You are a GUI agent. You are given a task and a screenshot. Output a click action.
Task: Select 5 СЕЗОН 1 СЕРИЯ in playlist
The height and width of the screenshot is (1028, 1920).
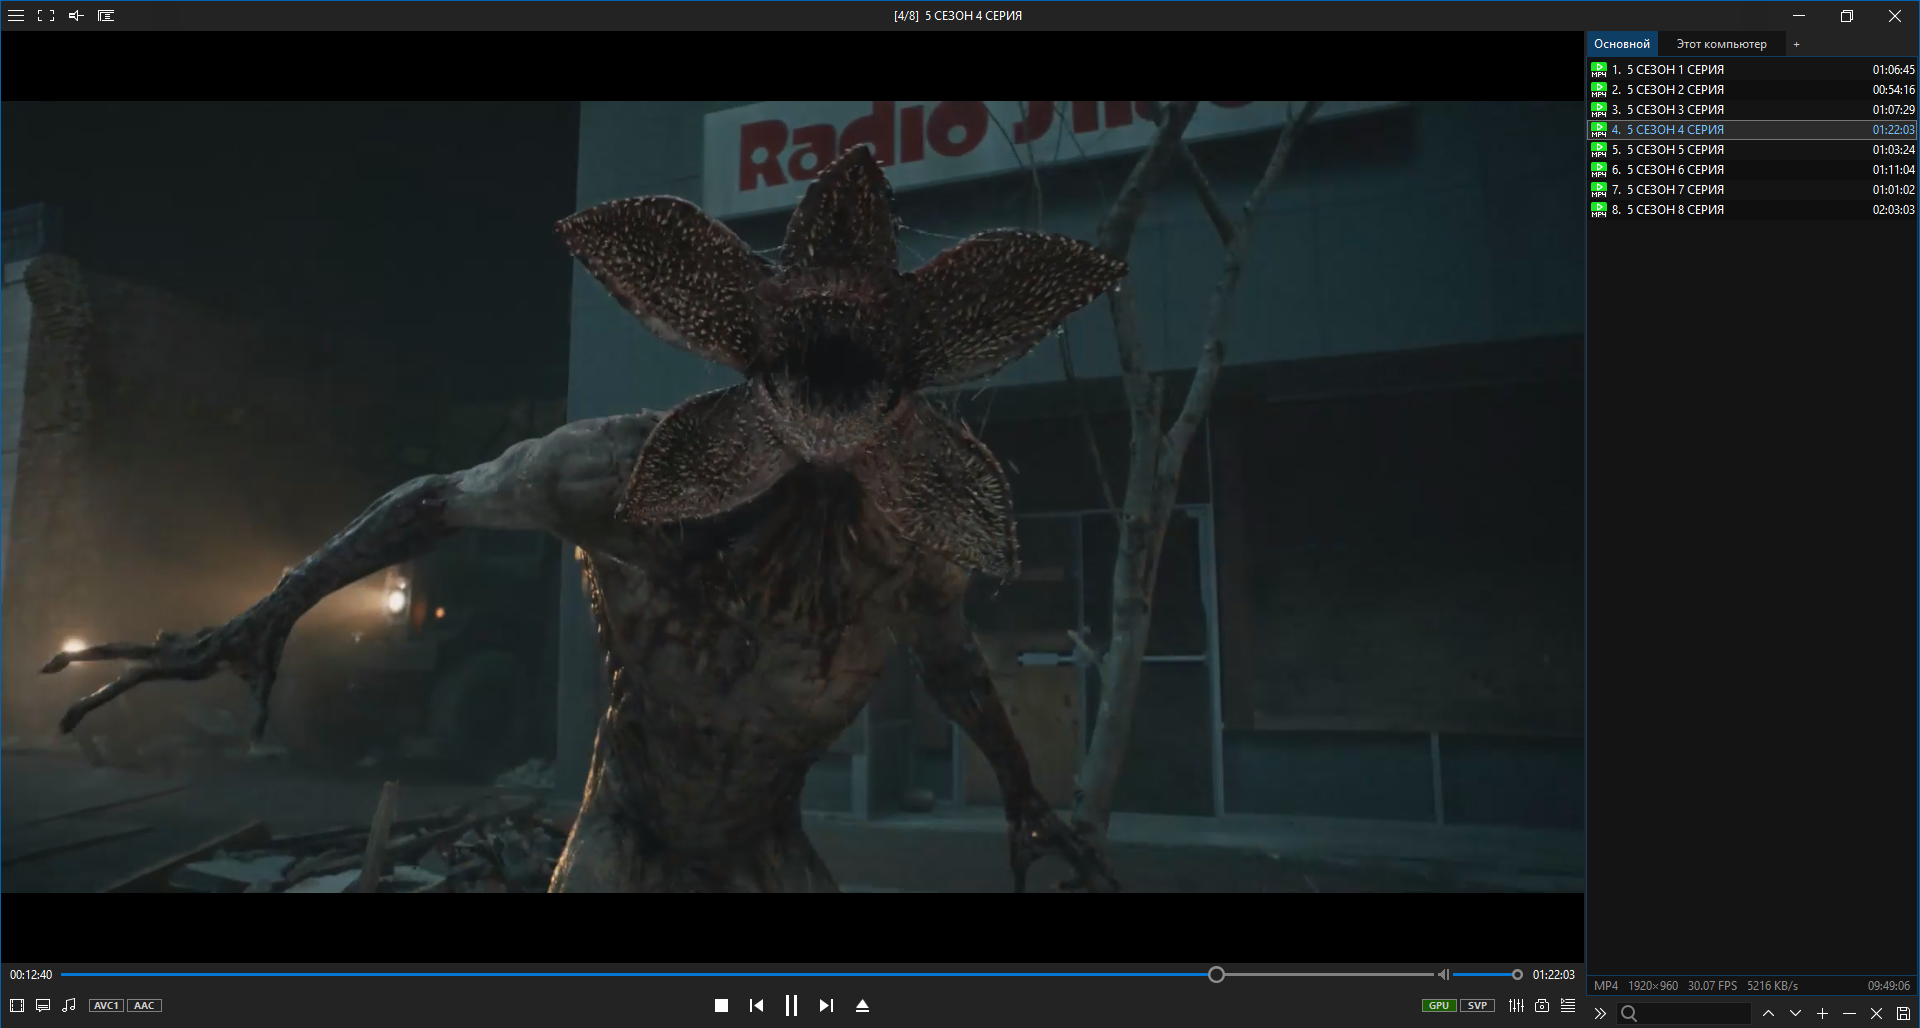(x=1752, y=70)
